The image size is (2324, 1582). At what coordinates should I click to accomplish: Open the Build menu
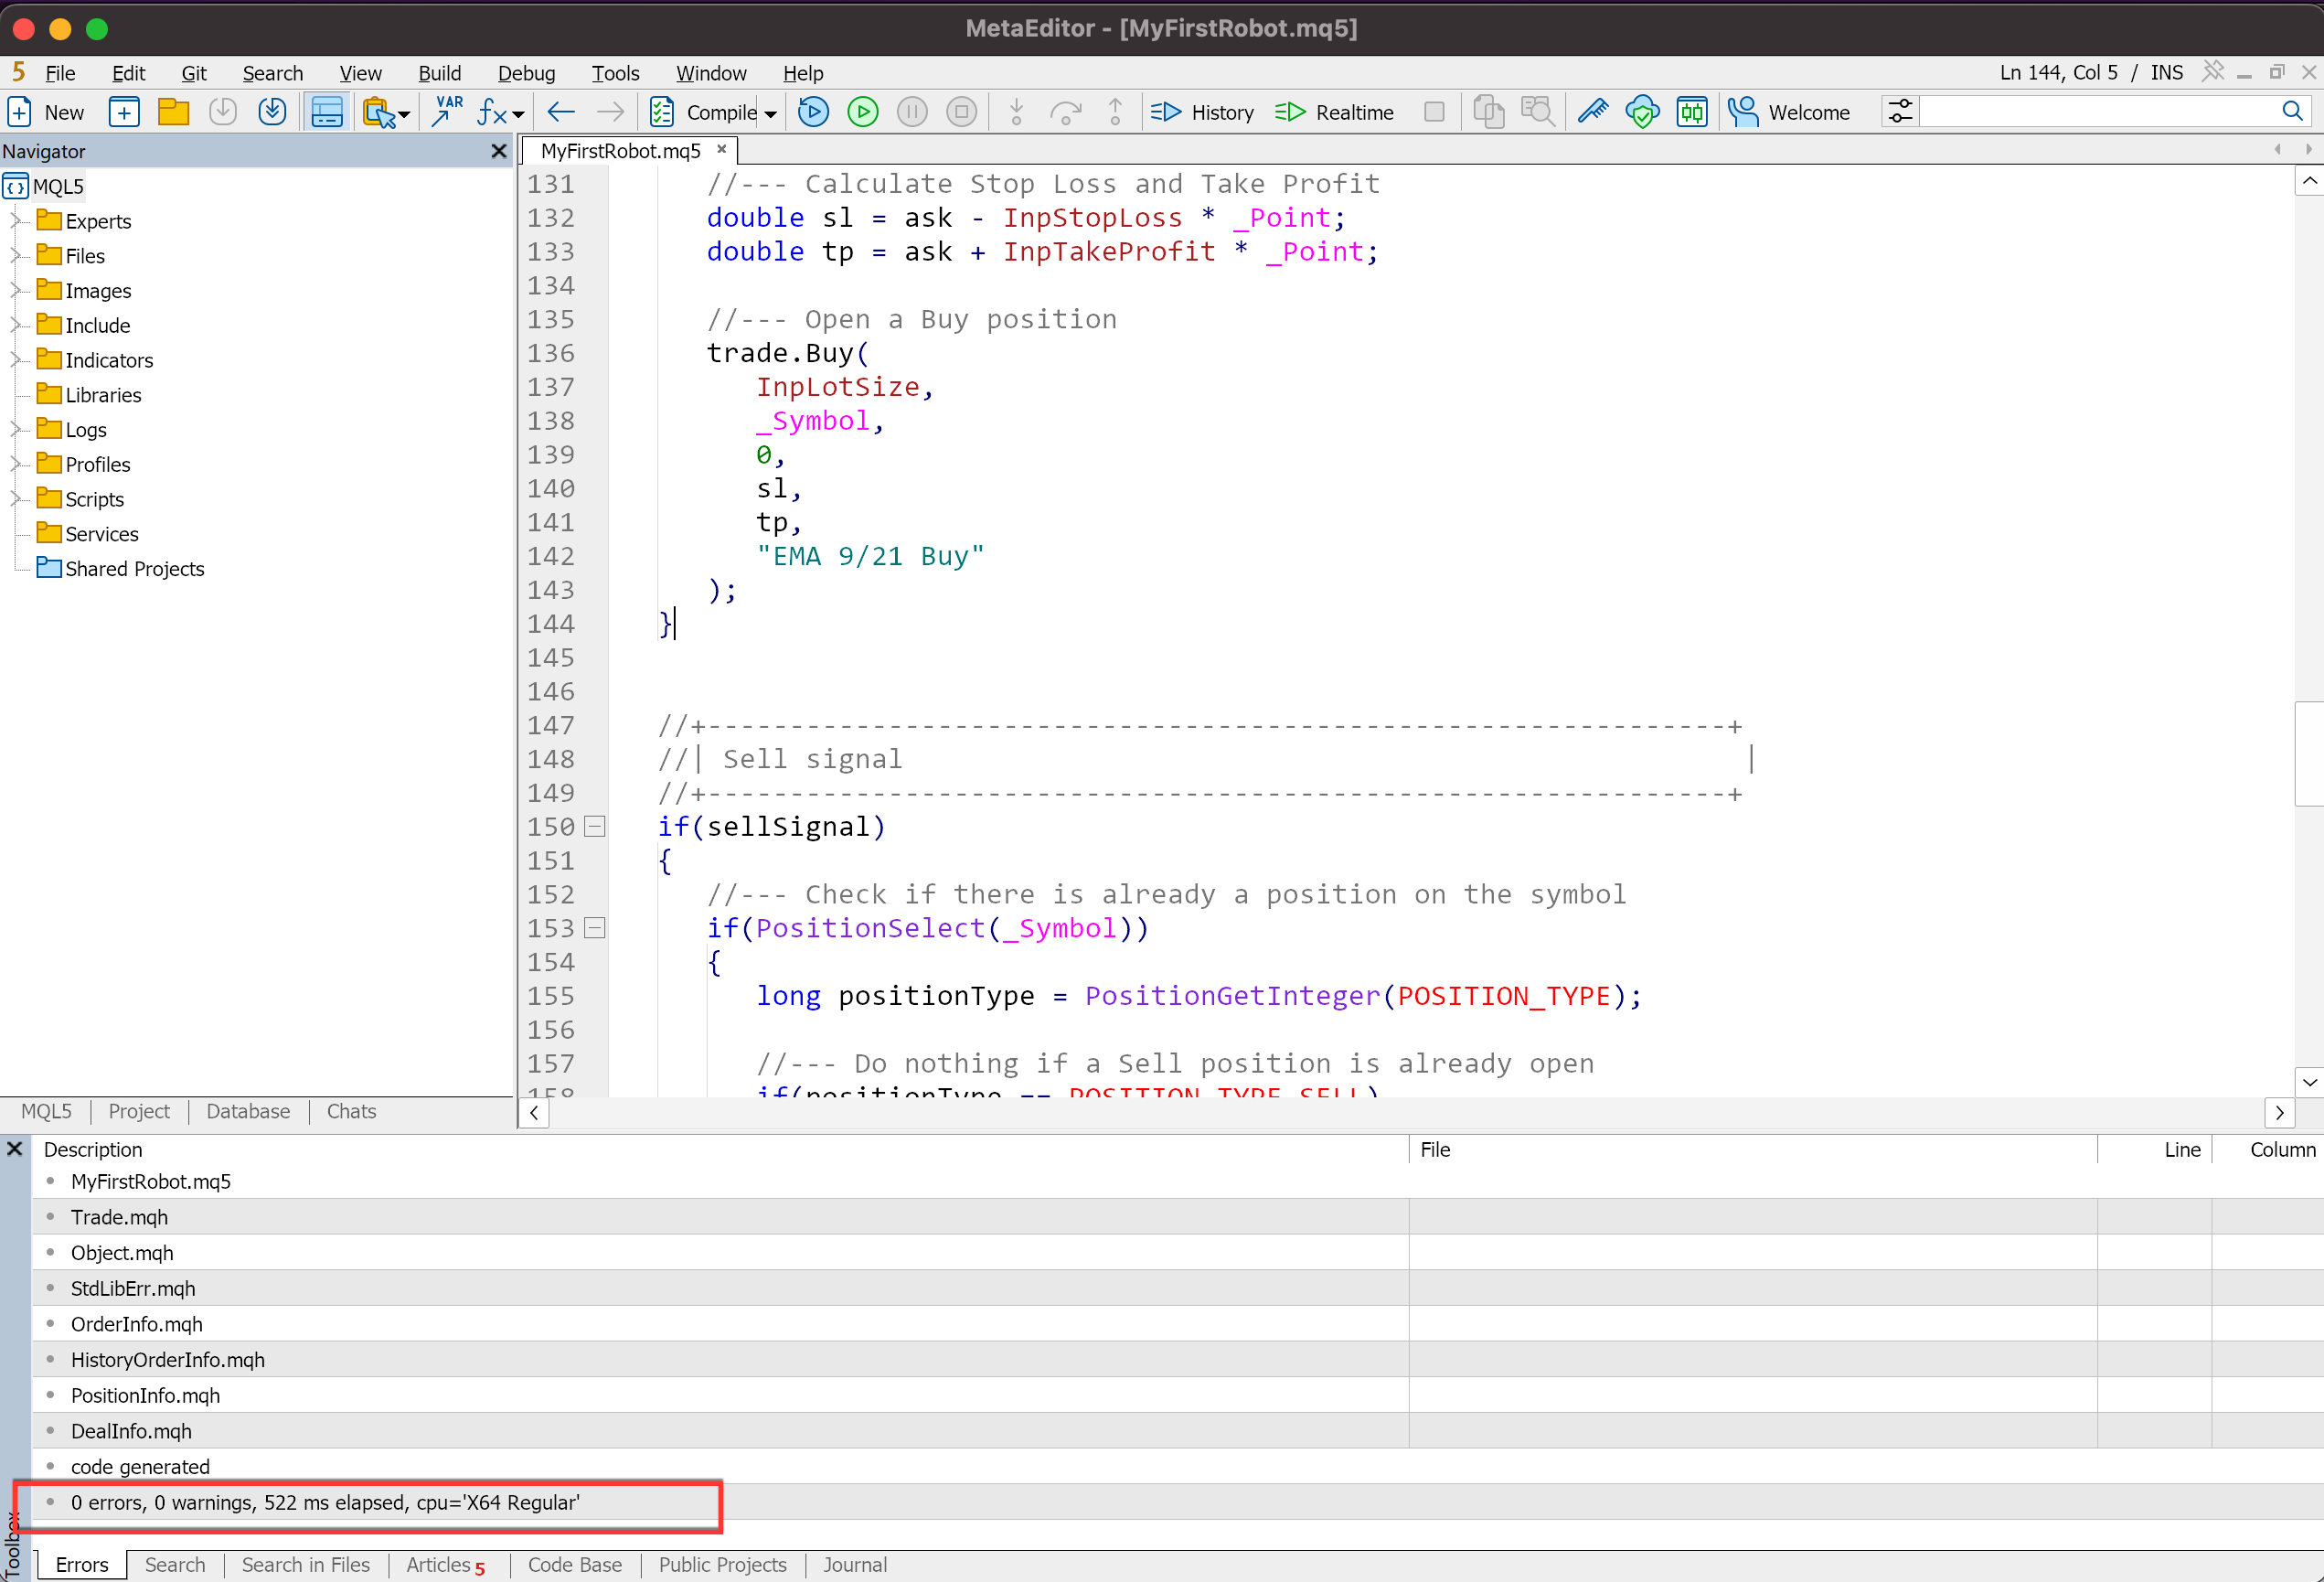(x=439, y=73)
